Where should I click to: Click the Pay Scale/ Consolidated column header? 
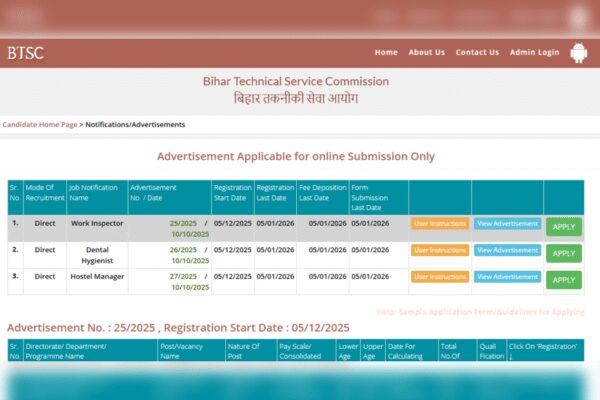tap(306, 351)
